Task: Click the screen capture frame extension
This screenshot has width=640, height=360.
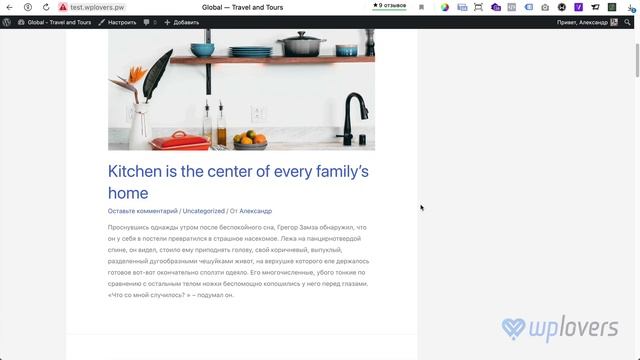Action: pyautogui.click(x=478, y=7)
